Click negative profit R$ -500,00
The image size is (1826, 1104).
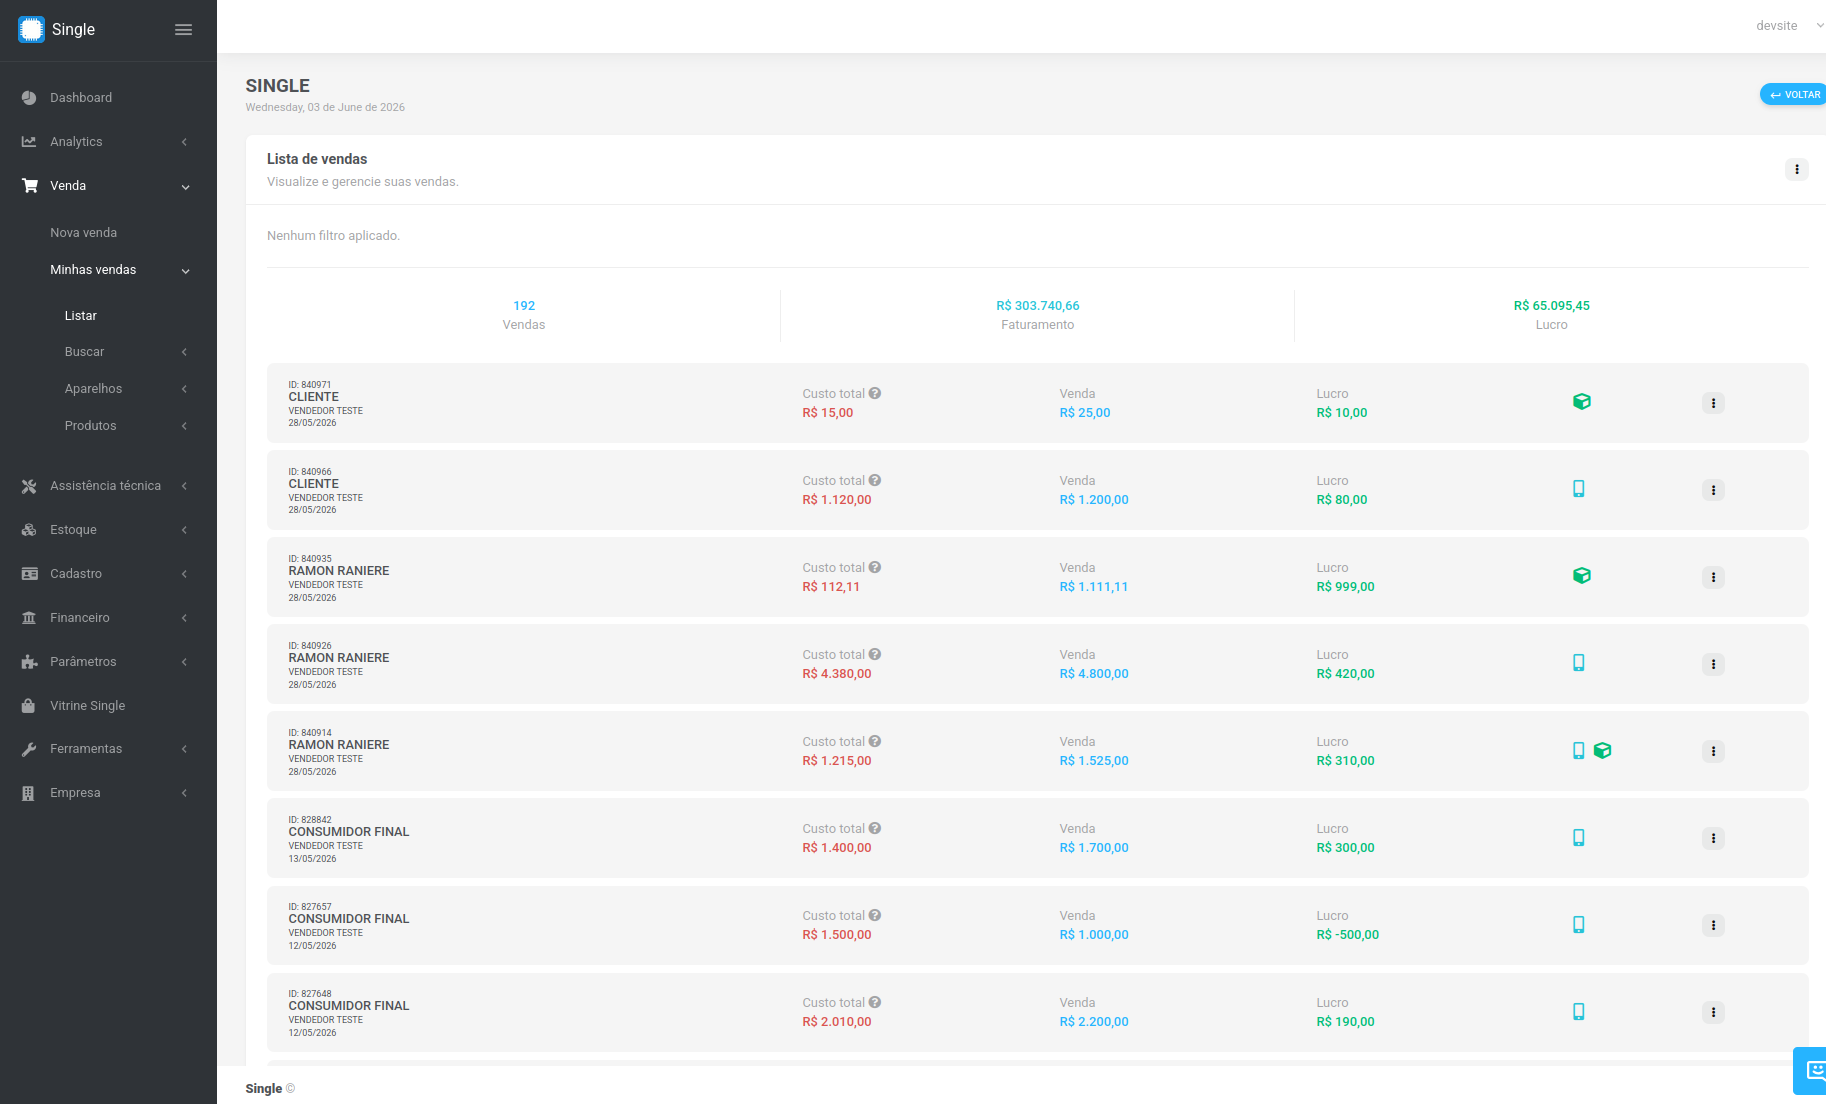pos(1348,935)
